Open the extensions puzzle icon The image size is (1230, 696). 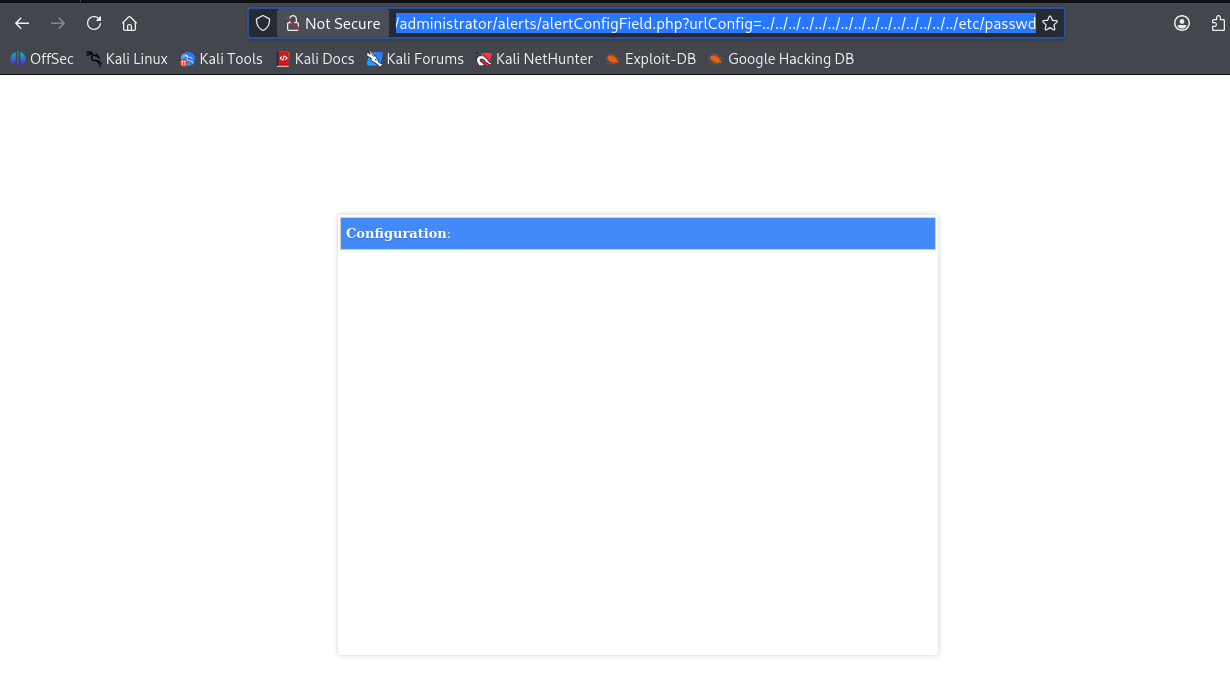pos(1218,23)
